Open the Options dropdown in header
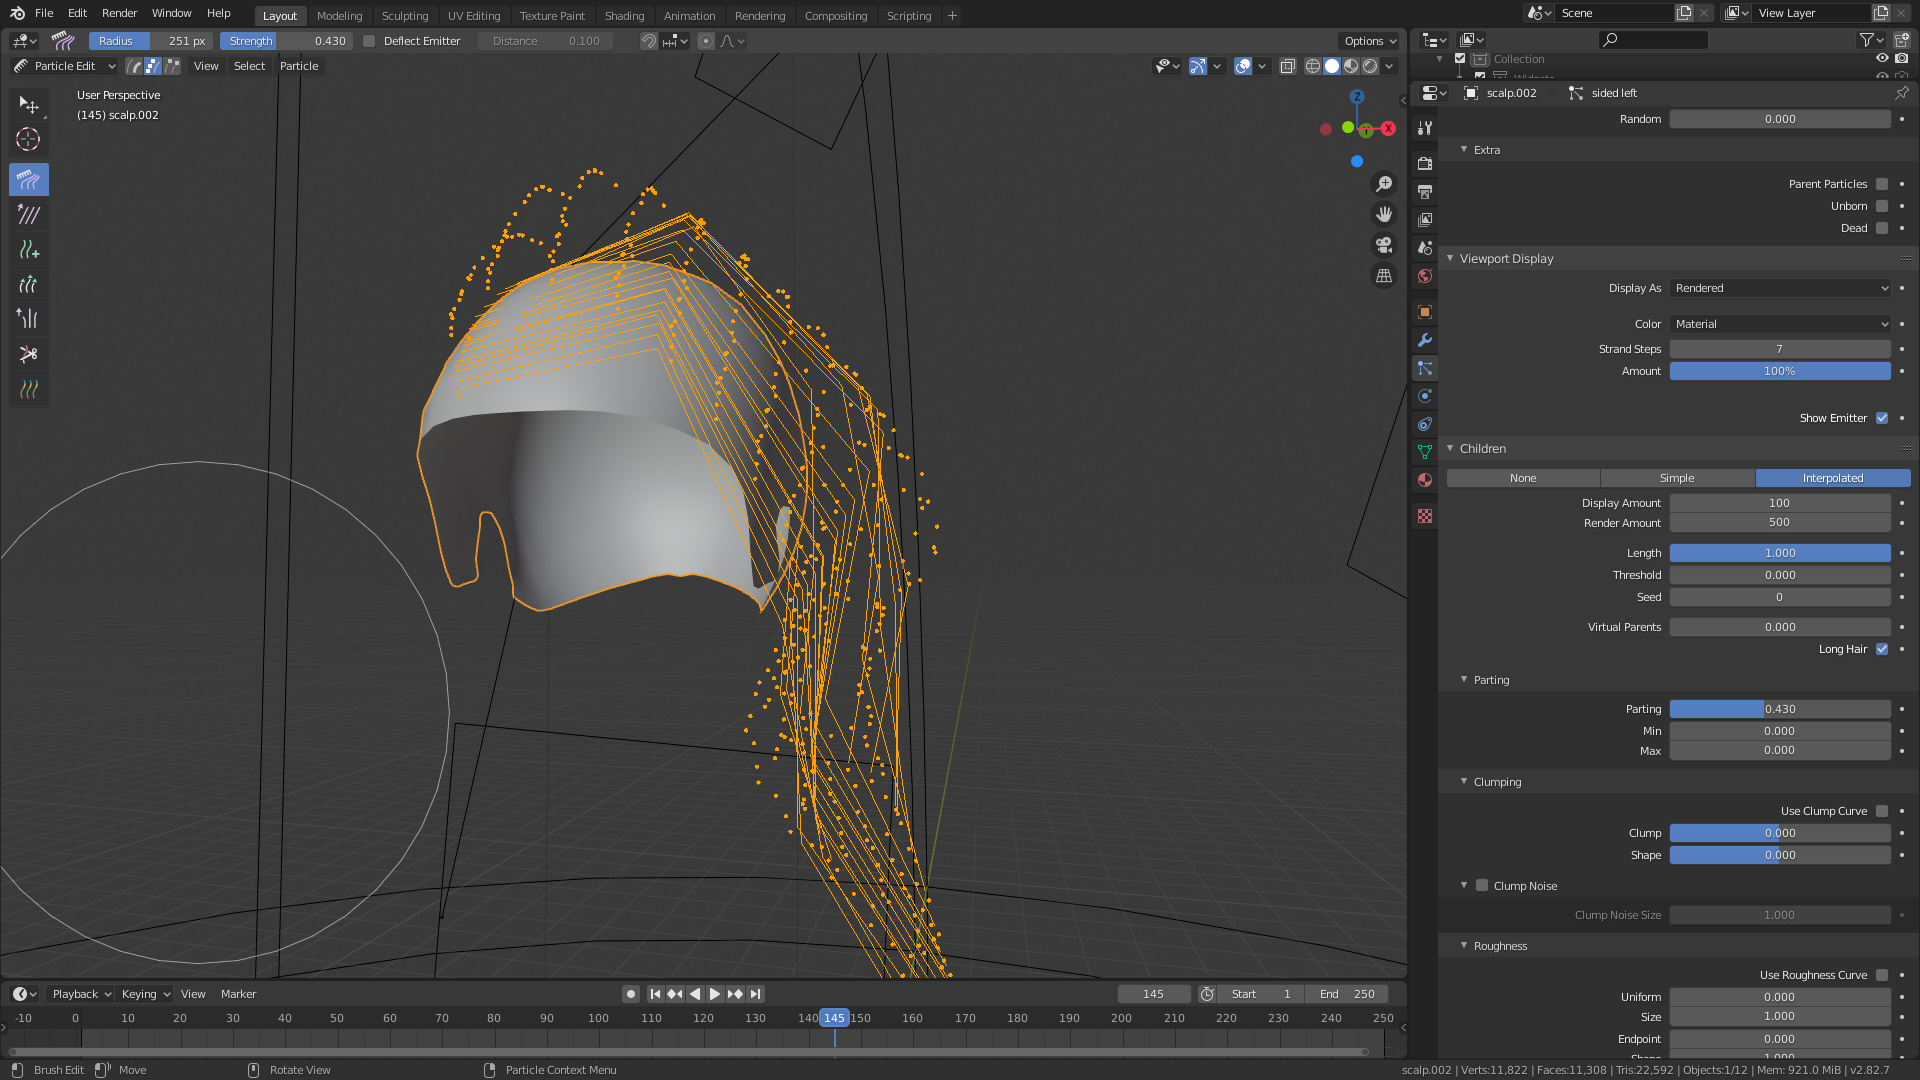The height and width of the screenshot is (1080, 1920). (x=1370, y=41)
